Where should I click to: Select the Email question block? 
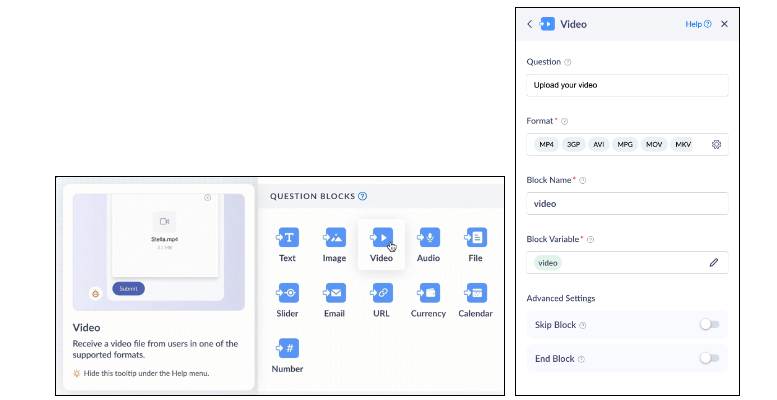tap(334, 293)
